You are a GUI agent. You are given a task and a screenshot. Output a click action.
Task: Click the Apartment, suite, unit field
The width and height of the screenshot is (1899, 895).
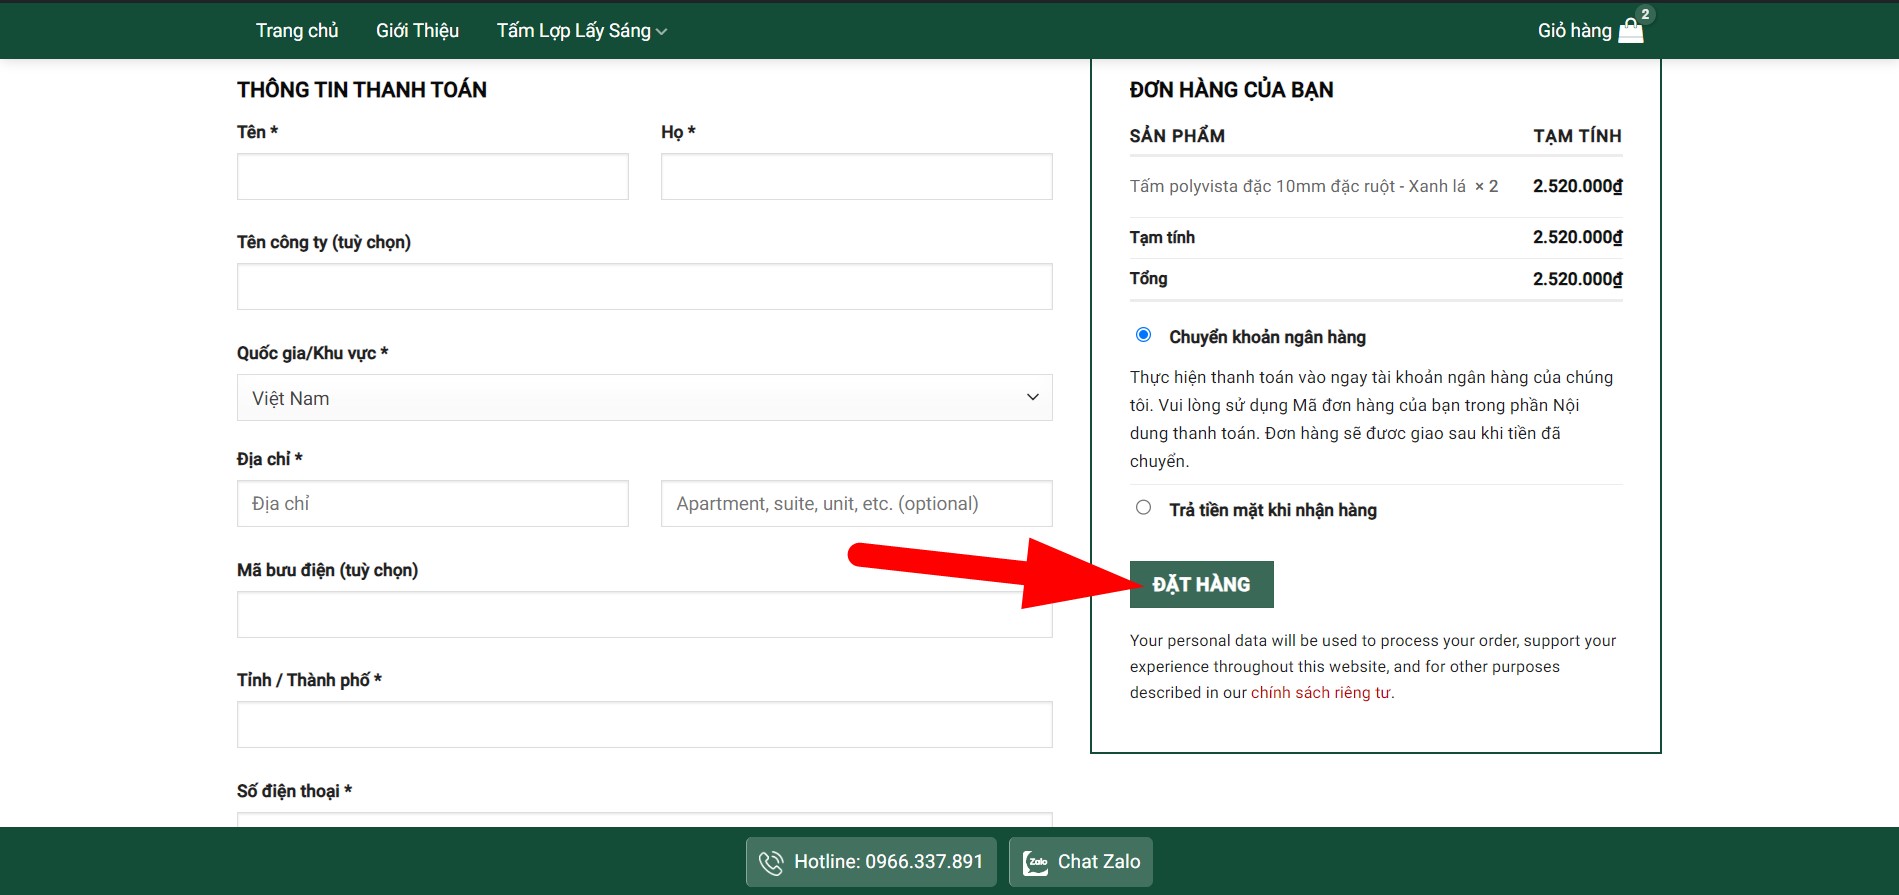point(856,504)
